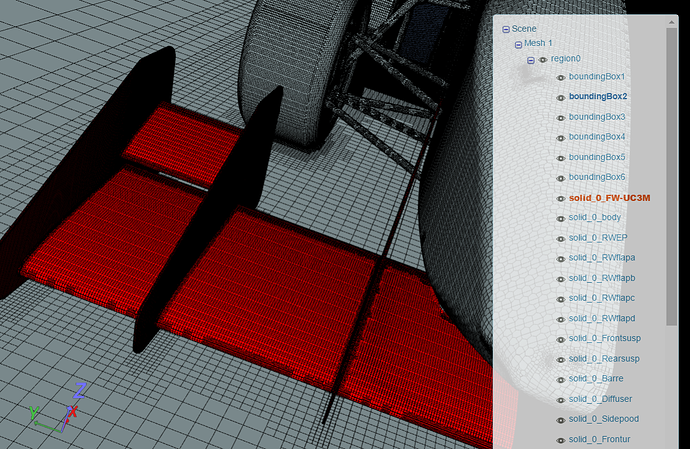This screenshot has height=449, width=690.
Task: Select solid_0_Barre entry
Action: pyautogui.click(x=596, y=379)
